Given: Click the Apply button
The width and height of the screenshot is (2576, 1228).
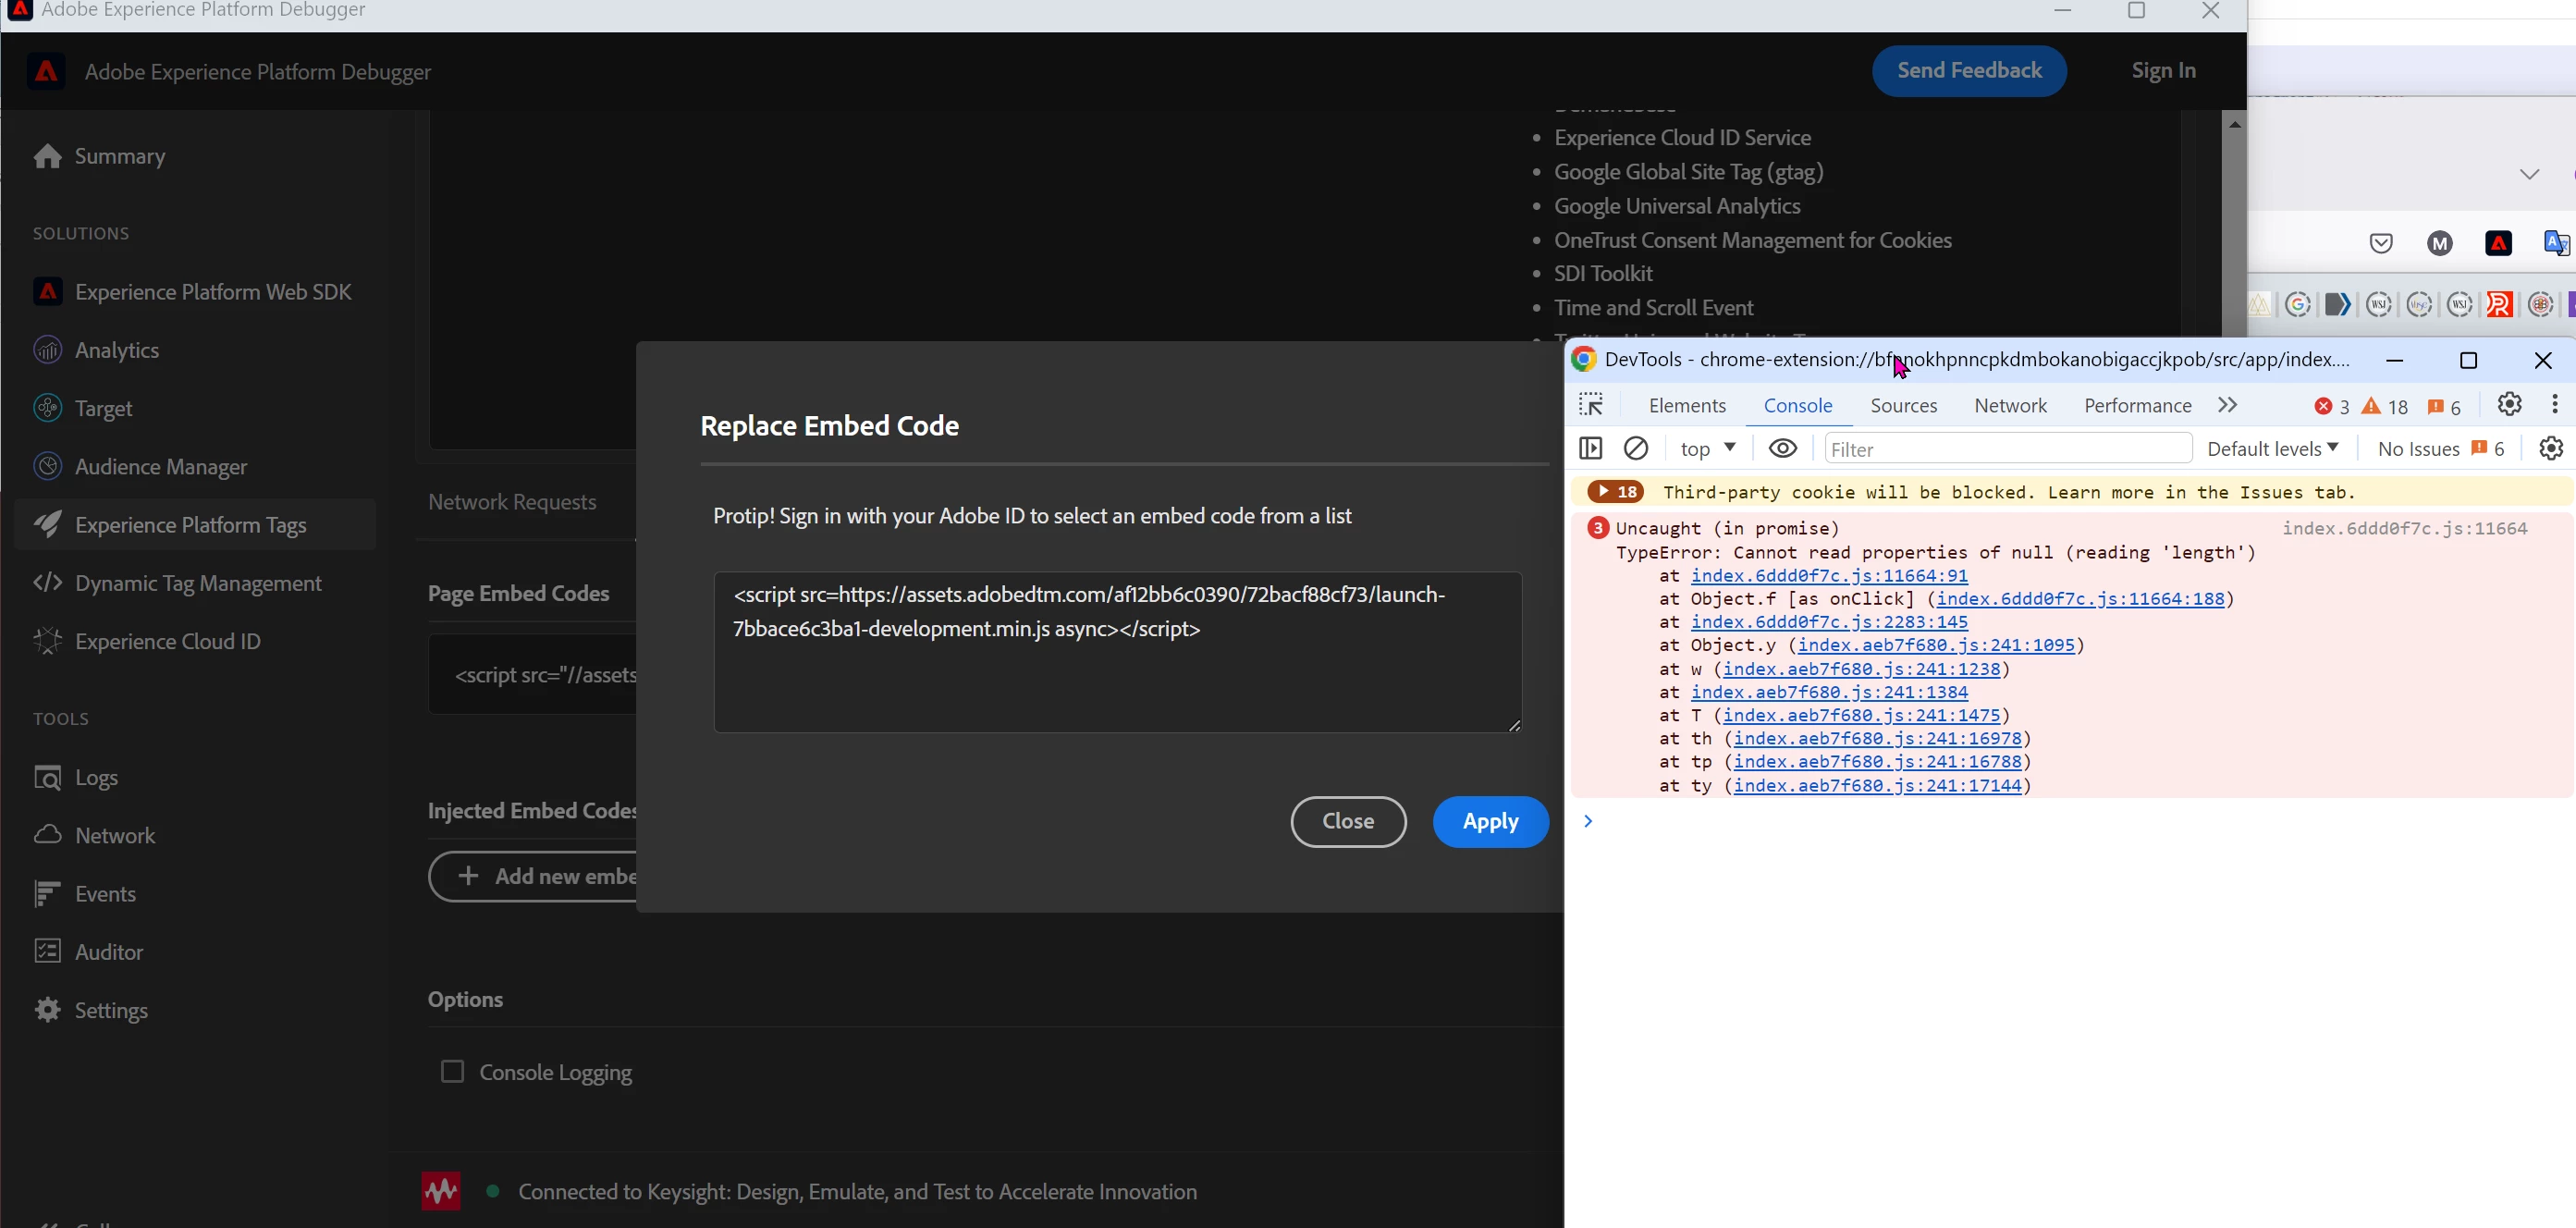Looking at the screenshot, I should coord(1490,822).
